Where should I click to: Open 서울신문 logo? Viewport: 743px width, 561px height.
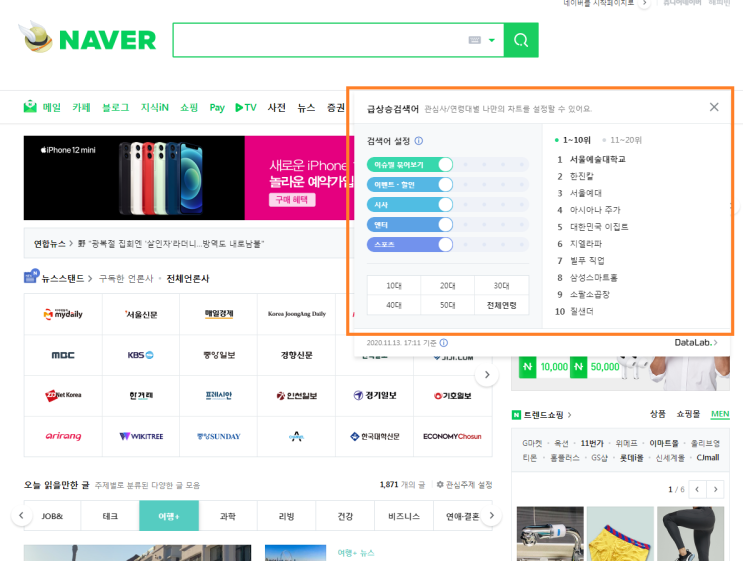click(x=141, y=315)
